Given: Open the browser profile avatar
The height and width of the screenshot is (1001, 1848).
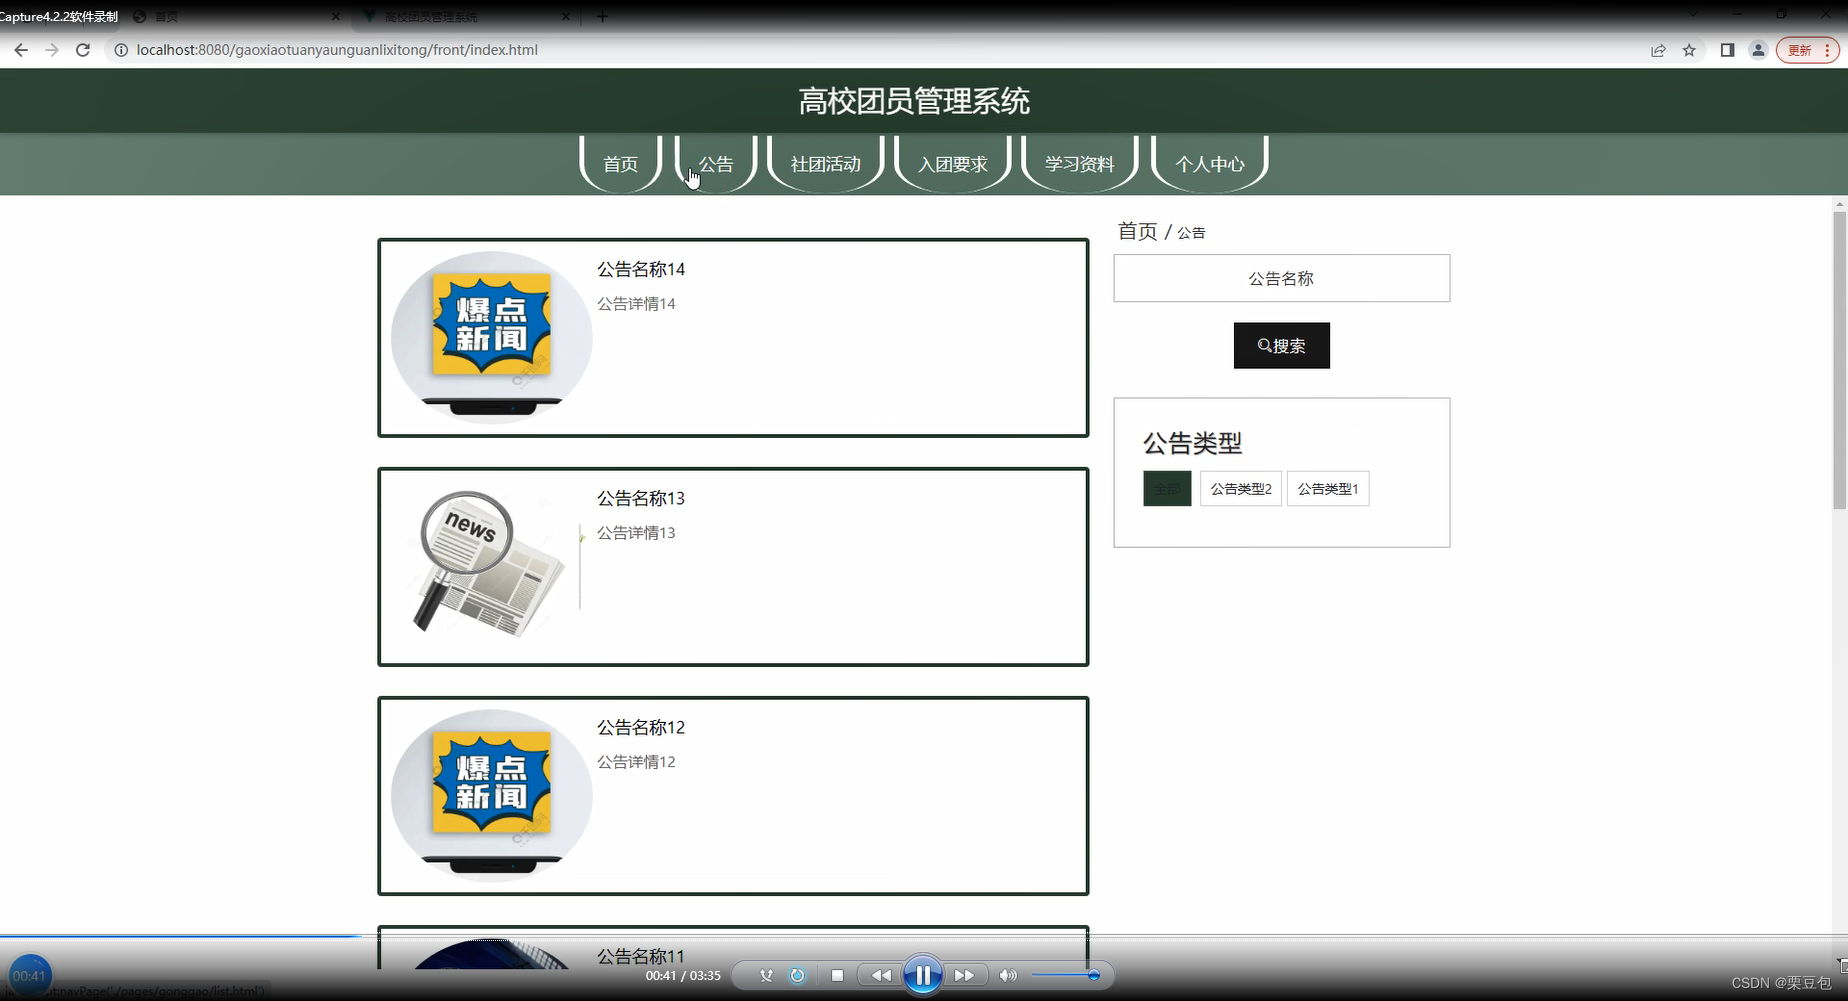Looking at the screenshot, I should pos(1758,50).
